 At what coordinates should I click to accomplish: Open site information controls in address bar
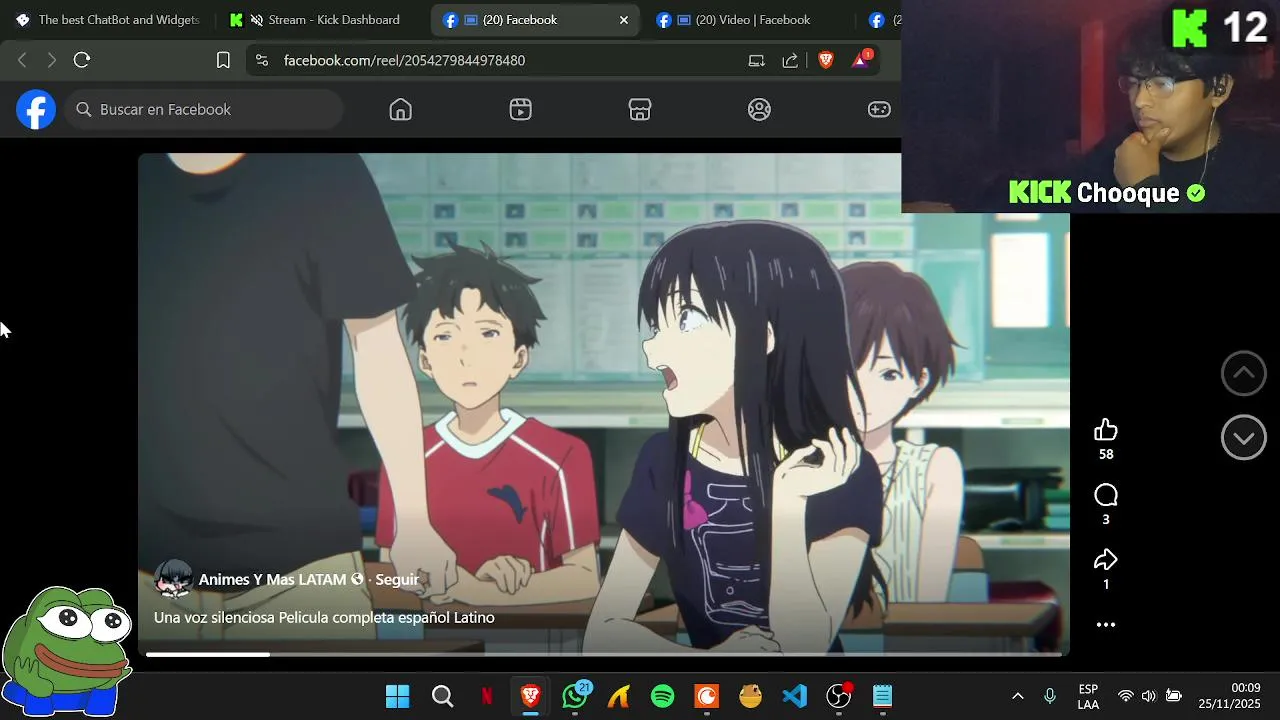pyautogui.click(x=262, y=60)
